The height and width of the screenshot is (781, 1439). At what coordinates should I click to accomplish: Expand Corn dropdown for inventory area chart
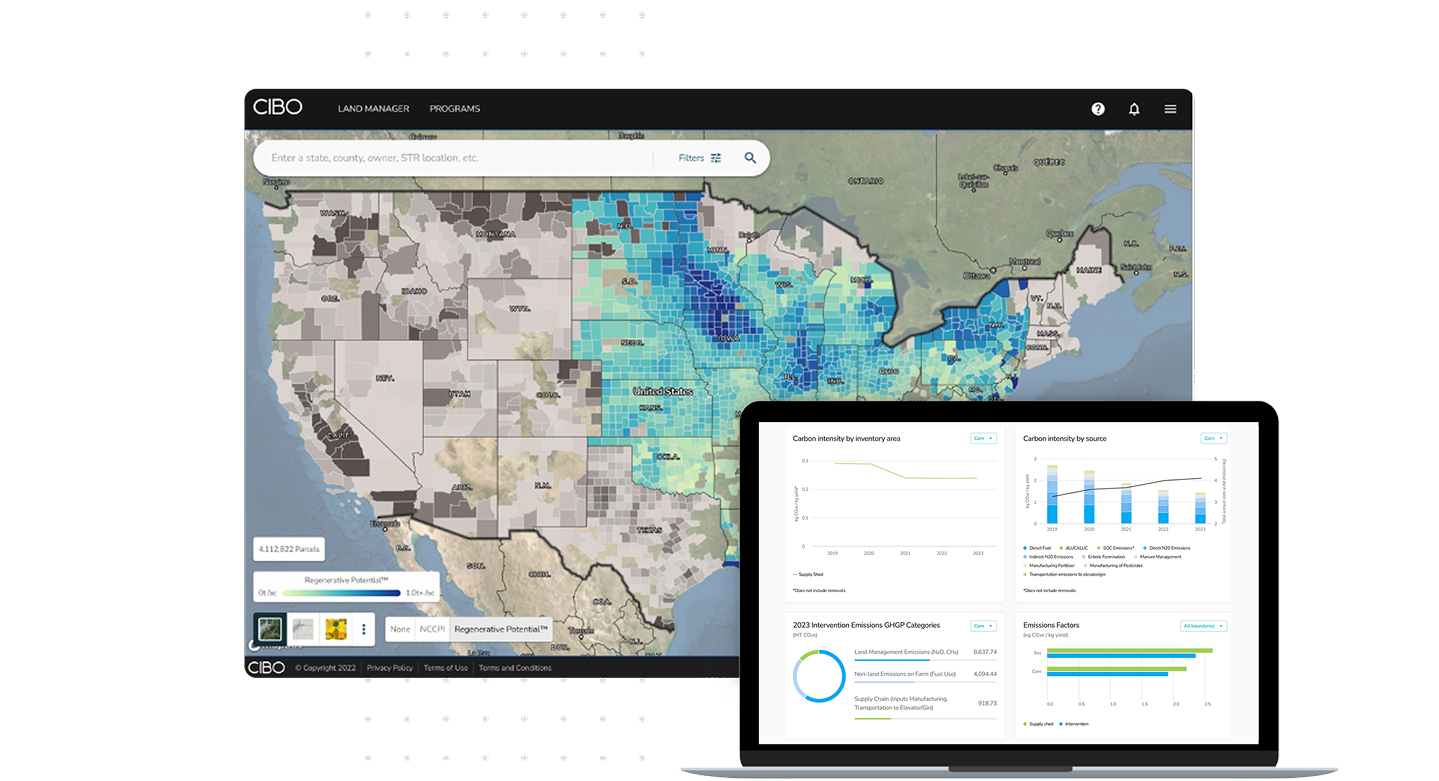point(983,438)
